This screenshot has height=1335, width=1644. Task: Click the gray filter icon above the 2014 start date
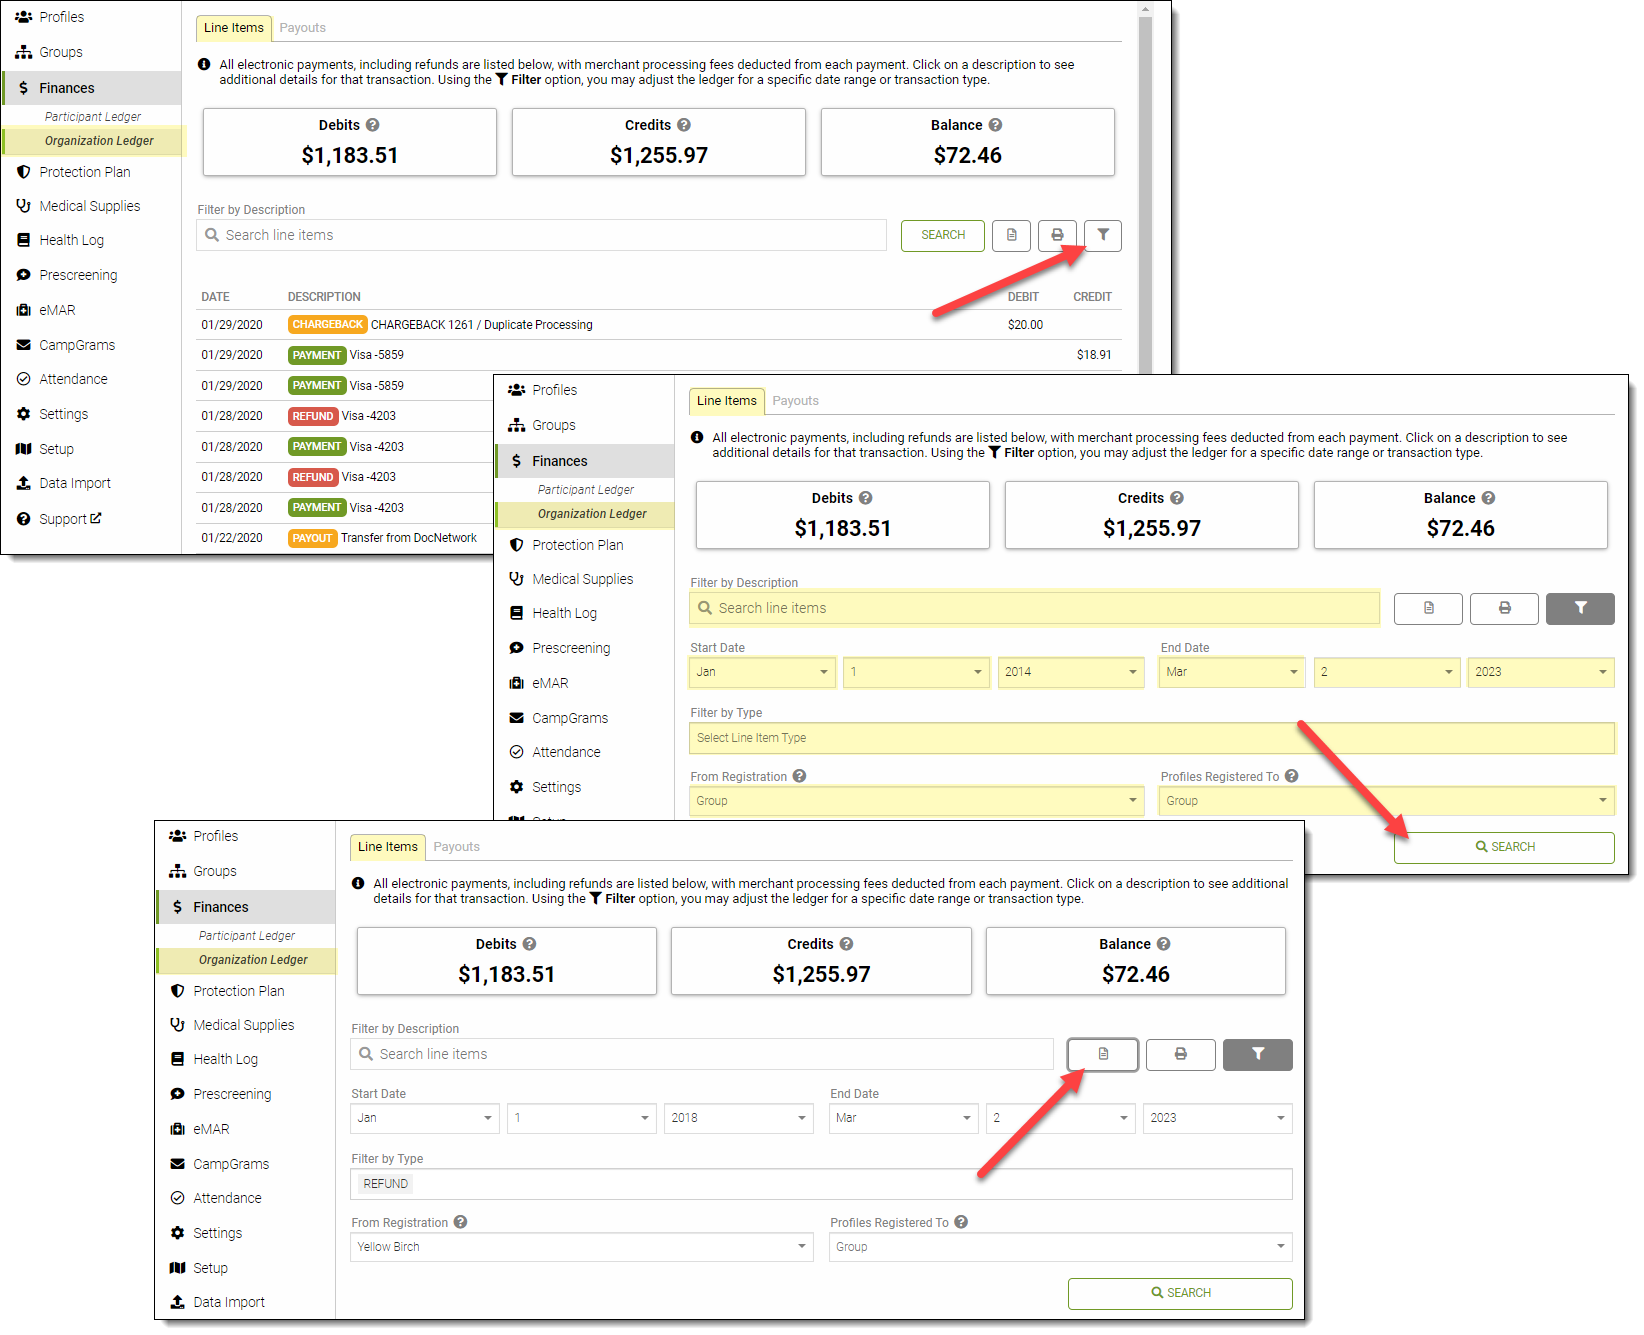(x=1579, y=608)
